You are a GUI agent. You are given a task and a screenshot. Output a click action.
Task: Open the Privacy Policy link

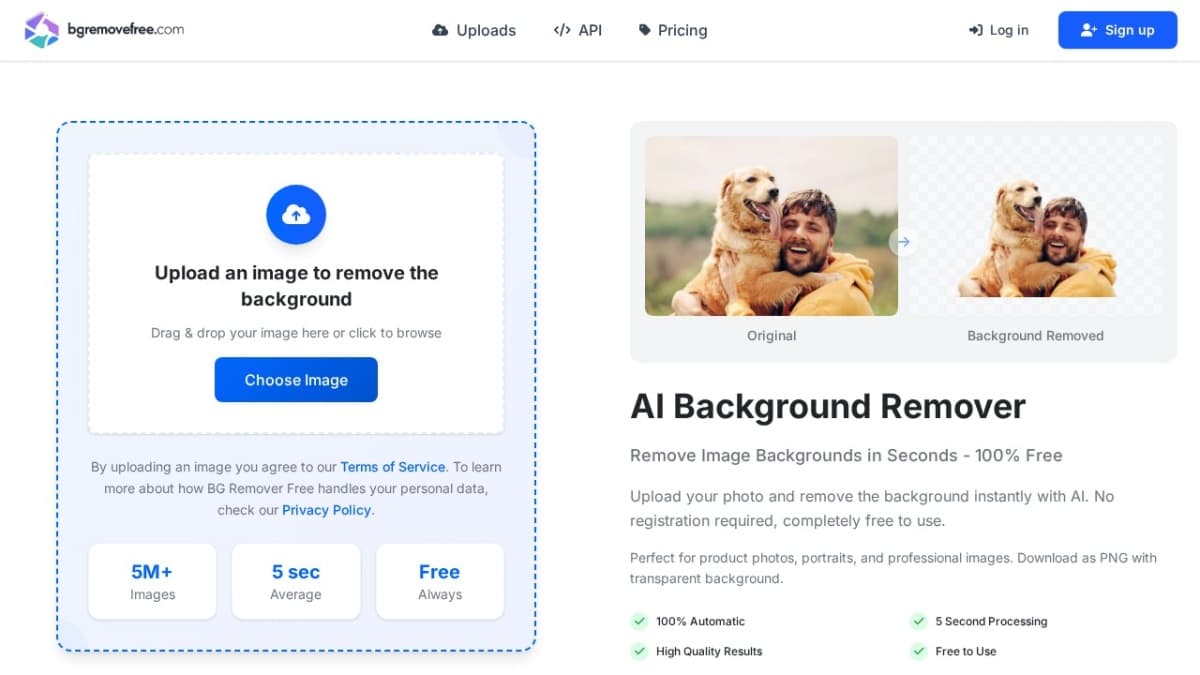coord(326,510)
